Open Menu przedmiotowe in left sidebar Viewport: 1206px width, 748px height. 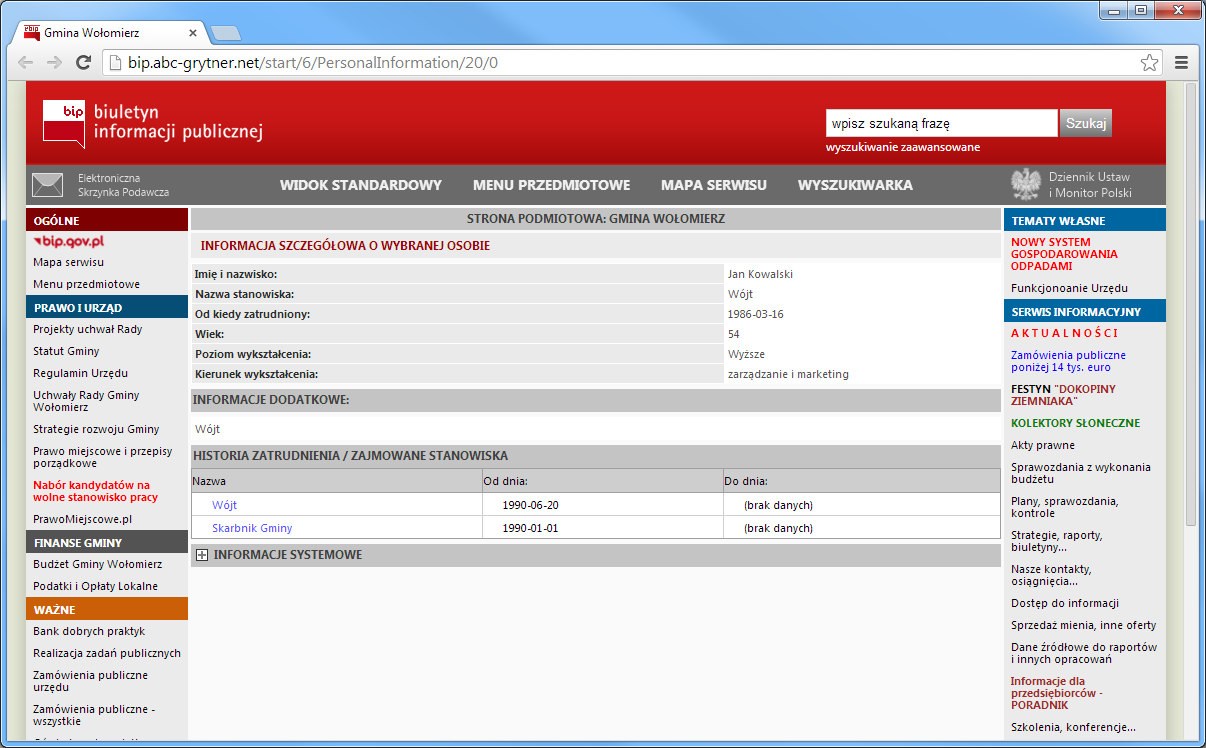86,284
